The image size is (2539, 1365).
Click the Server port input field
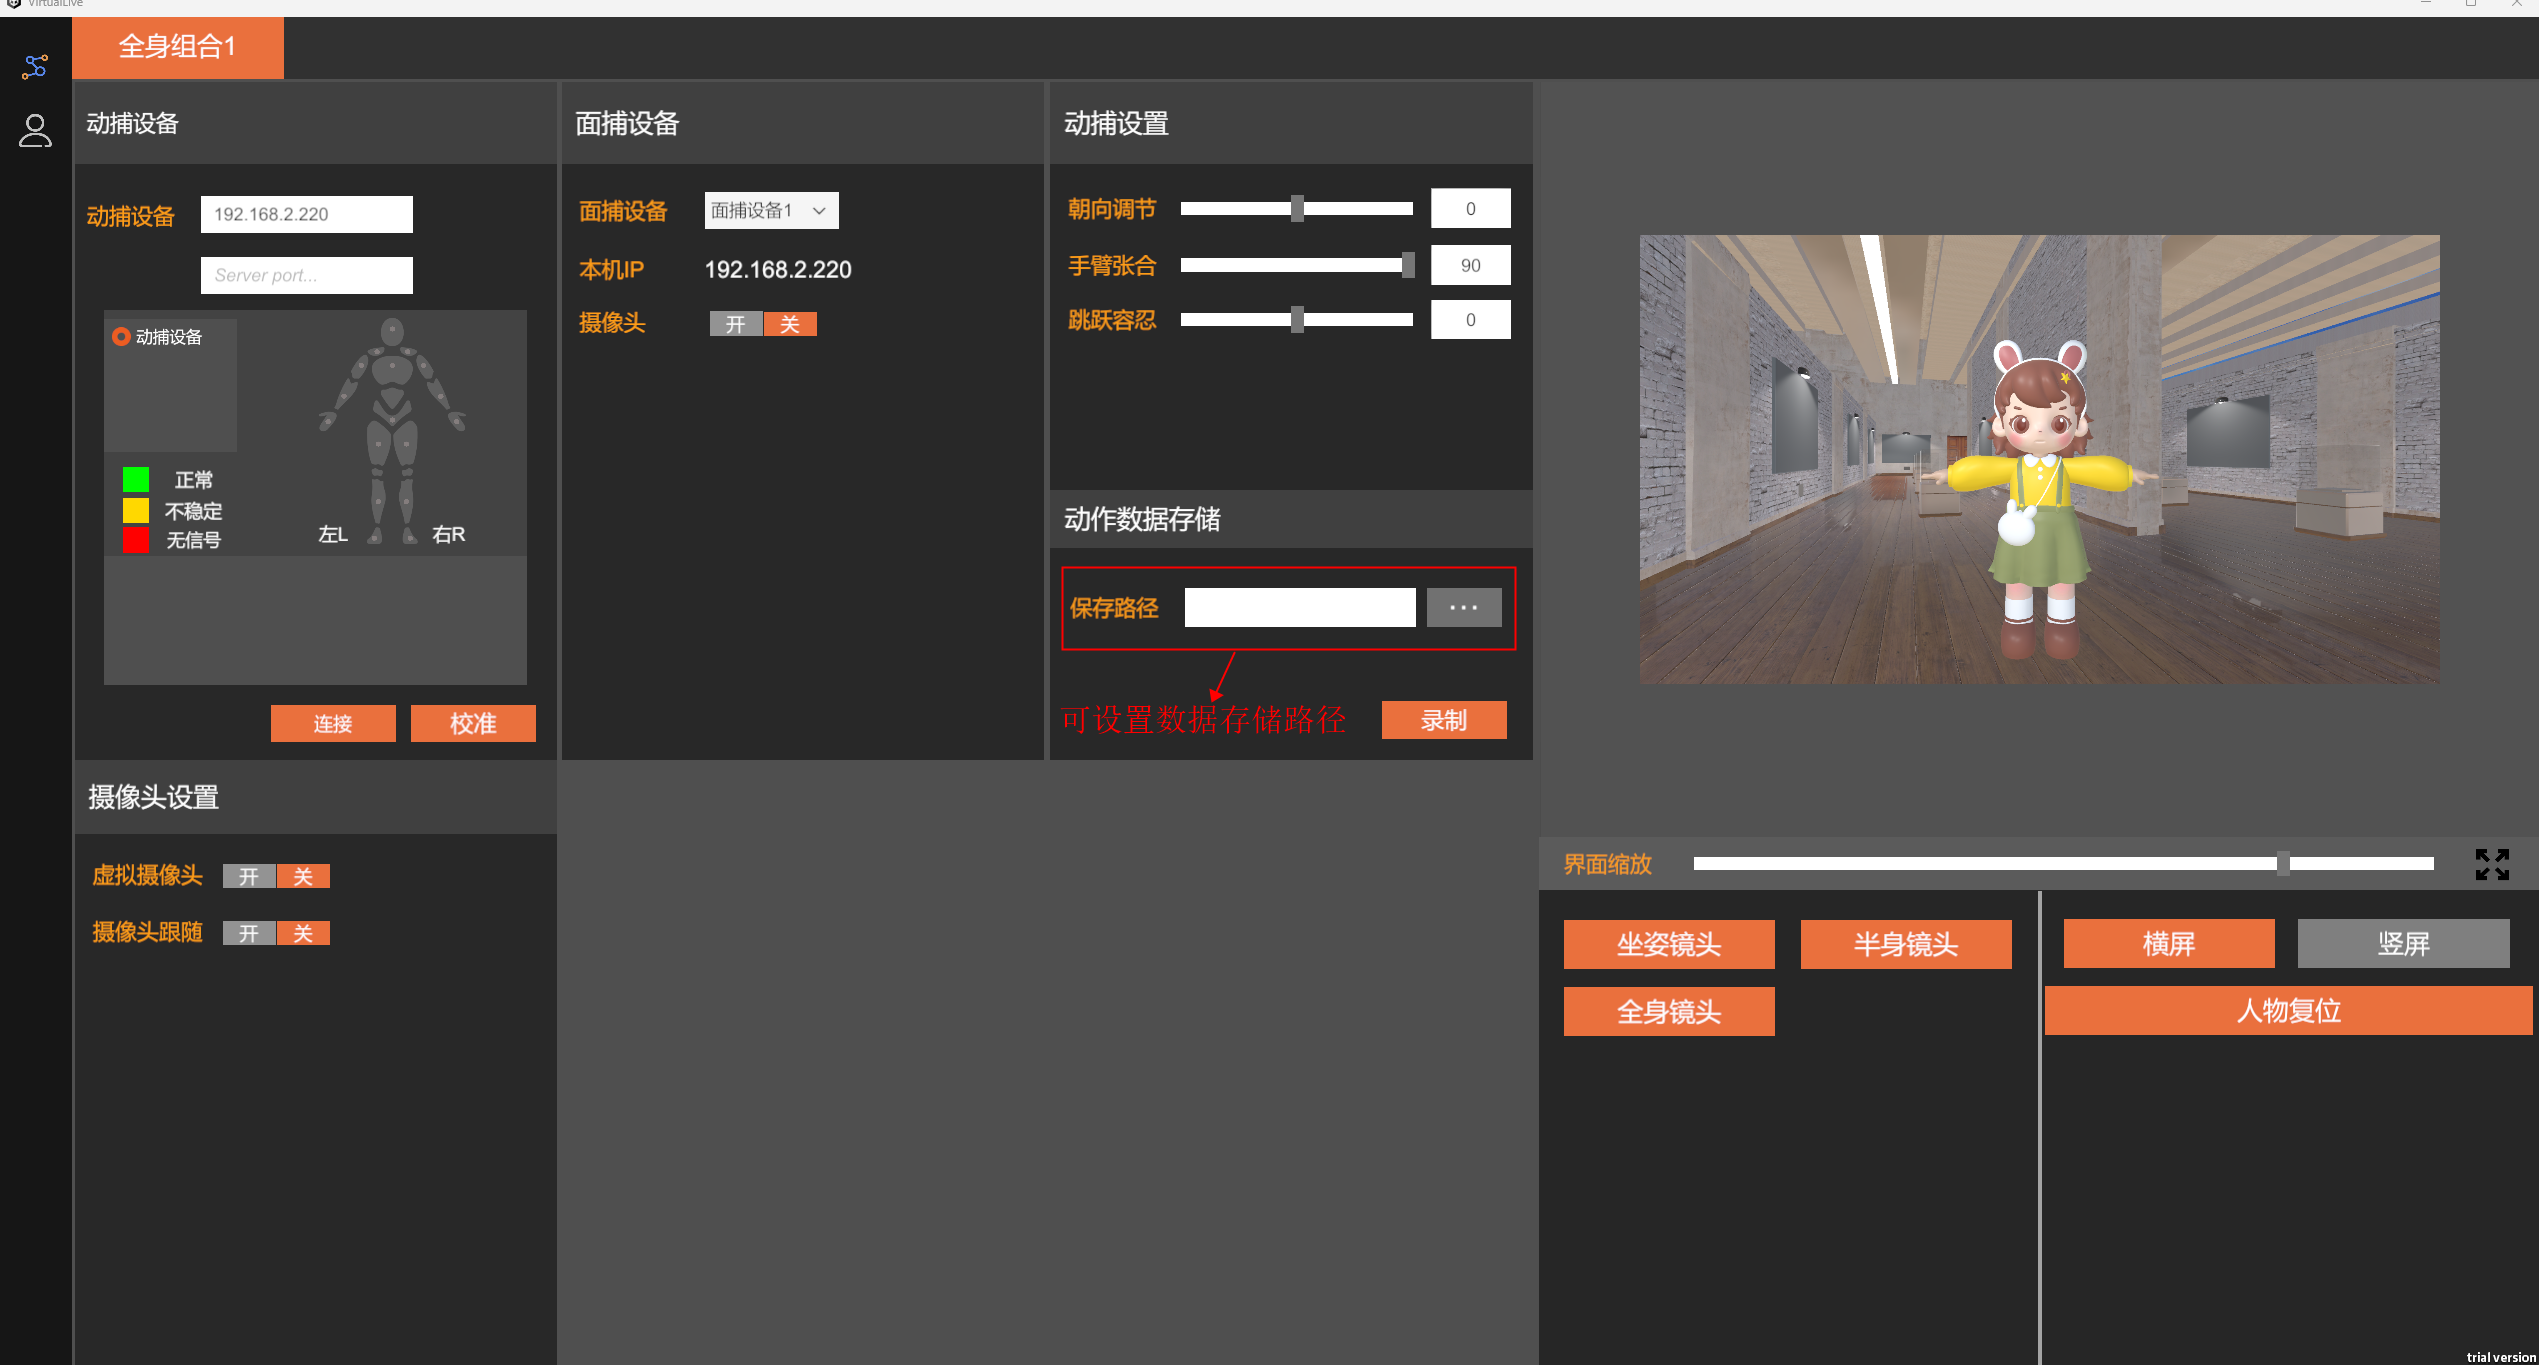coord(306,275)
